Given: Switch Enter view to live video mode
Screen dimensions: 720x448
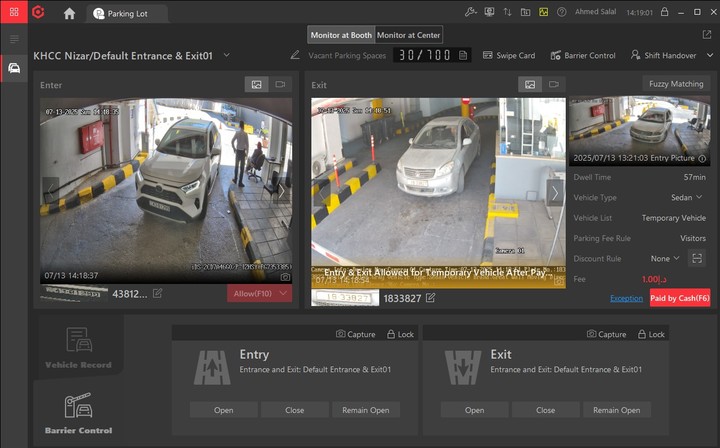Looking at the screenshot, I should [x=280, y=85].
